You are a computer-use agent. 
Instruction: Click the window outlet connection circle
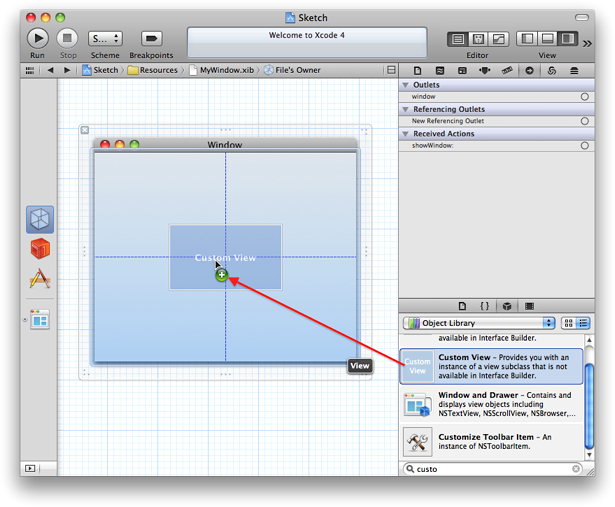[x=584, y=97]
